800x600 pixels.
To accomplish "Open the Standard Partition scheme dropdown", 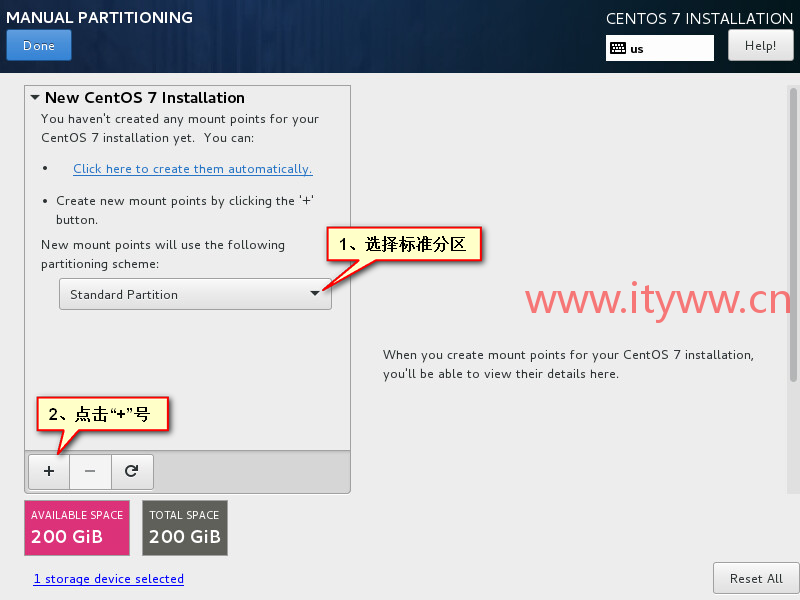I will pos(195,294).
